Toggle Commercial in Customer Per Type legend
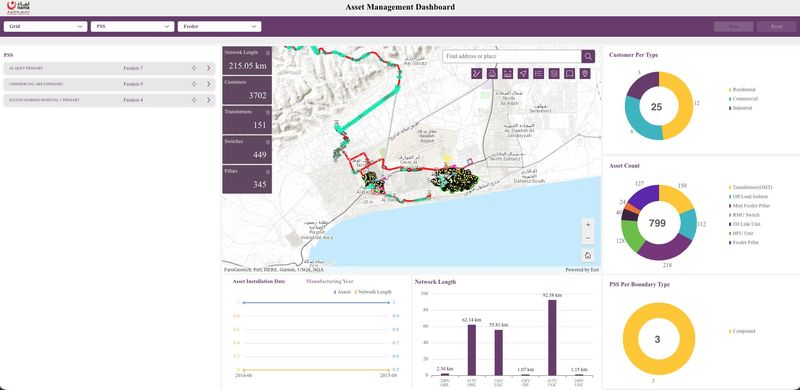800x390 pixels. click(x=743, y=99)
